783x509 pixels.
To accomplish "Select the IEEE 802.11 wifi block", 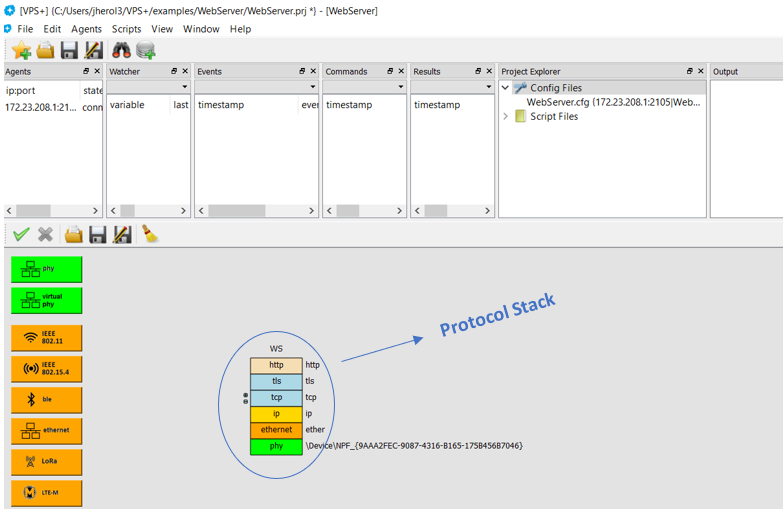I will pos(47,337).
